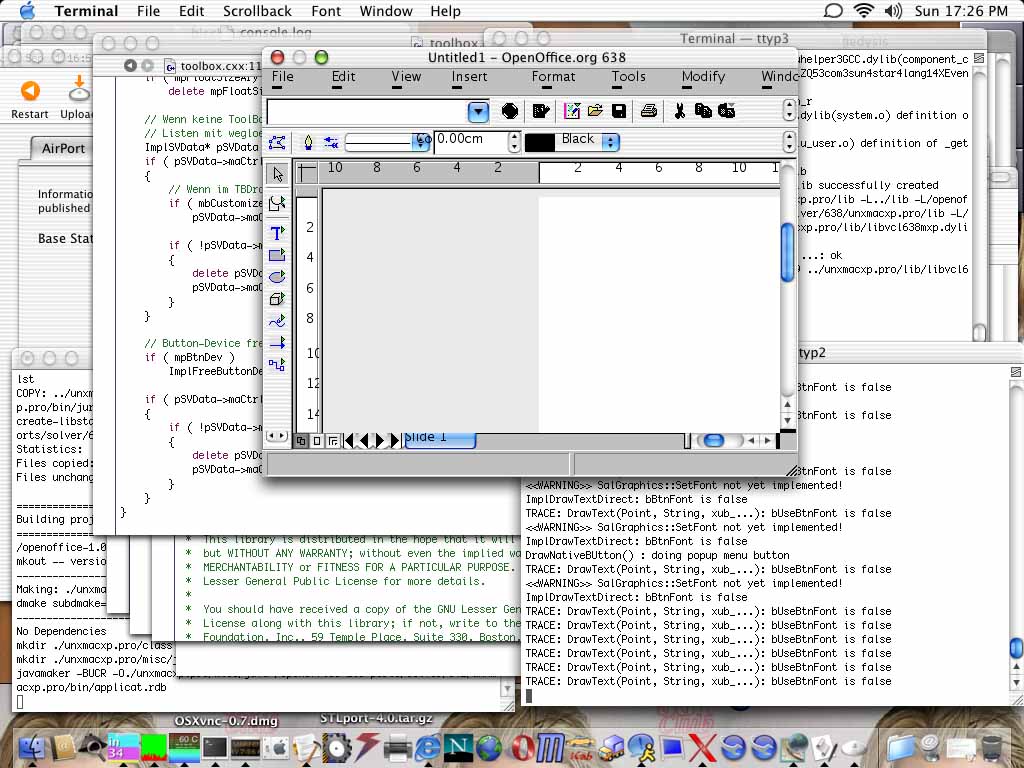
Task: Select the arrow Selection tool
Action: [x=278, y=174]
